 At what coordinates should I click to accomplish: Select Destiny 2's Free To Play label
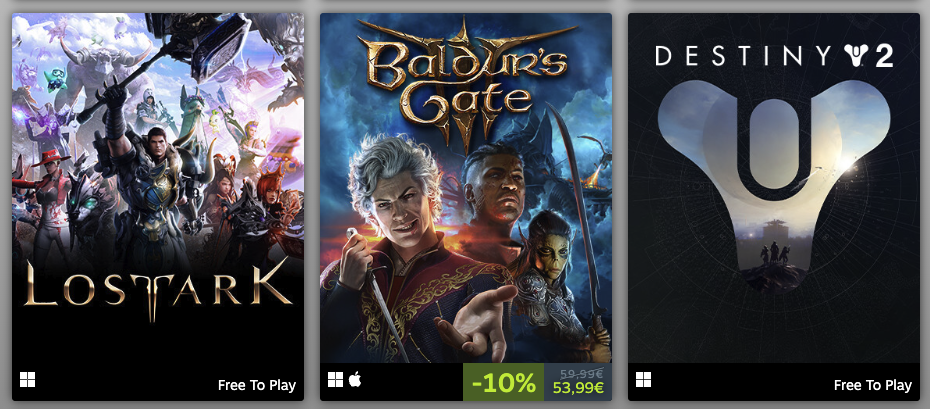(872, 385)
